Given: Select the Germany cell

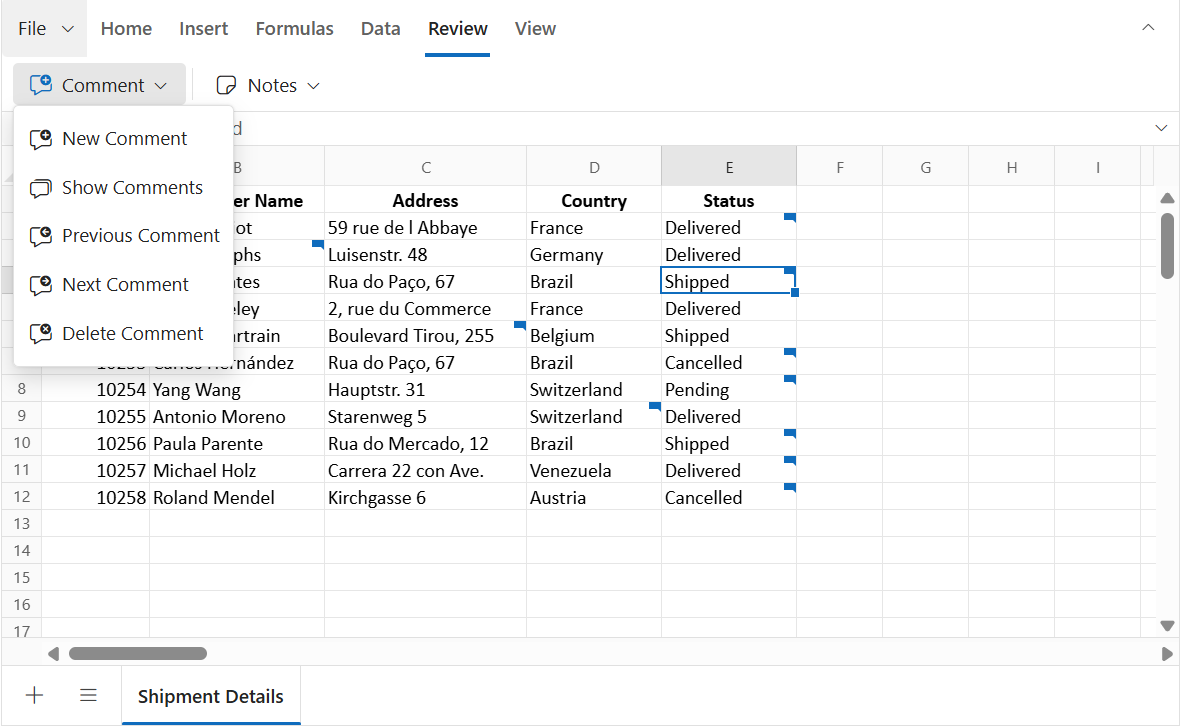Looking at the screenshot, I should coord(594,255).
